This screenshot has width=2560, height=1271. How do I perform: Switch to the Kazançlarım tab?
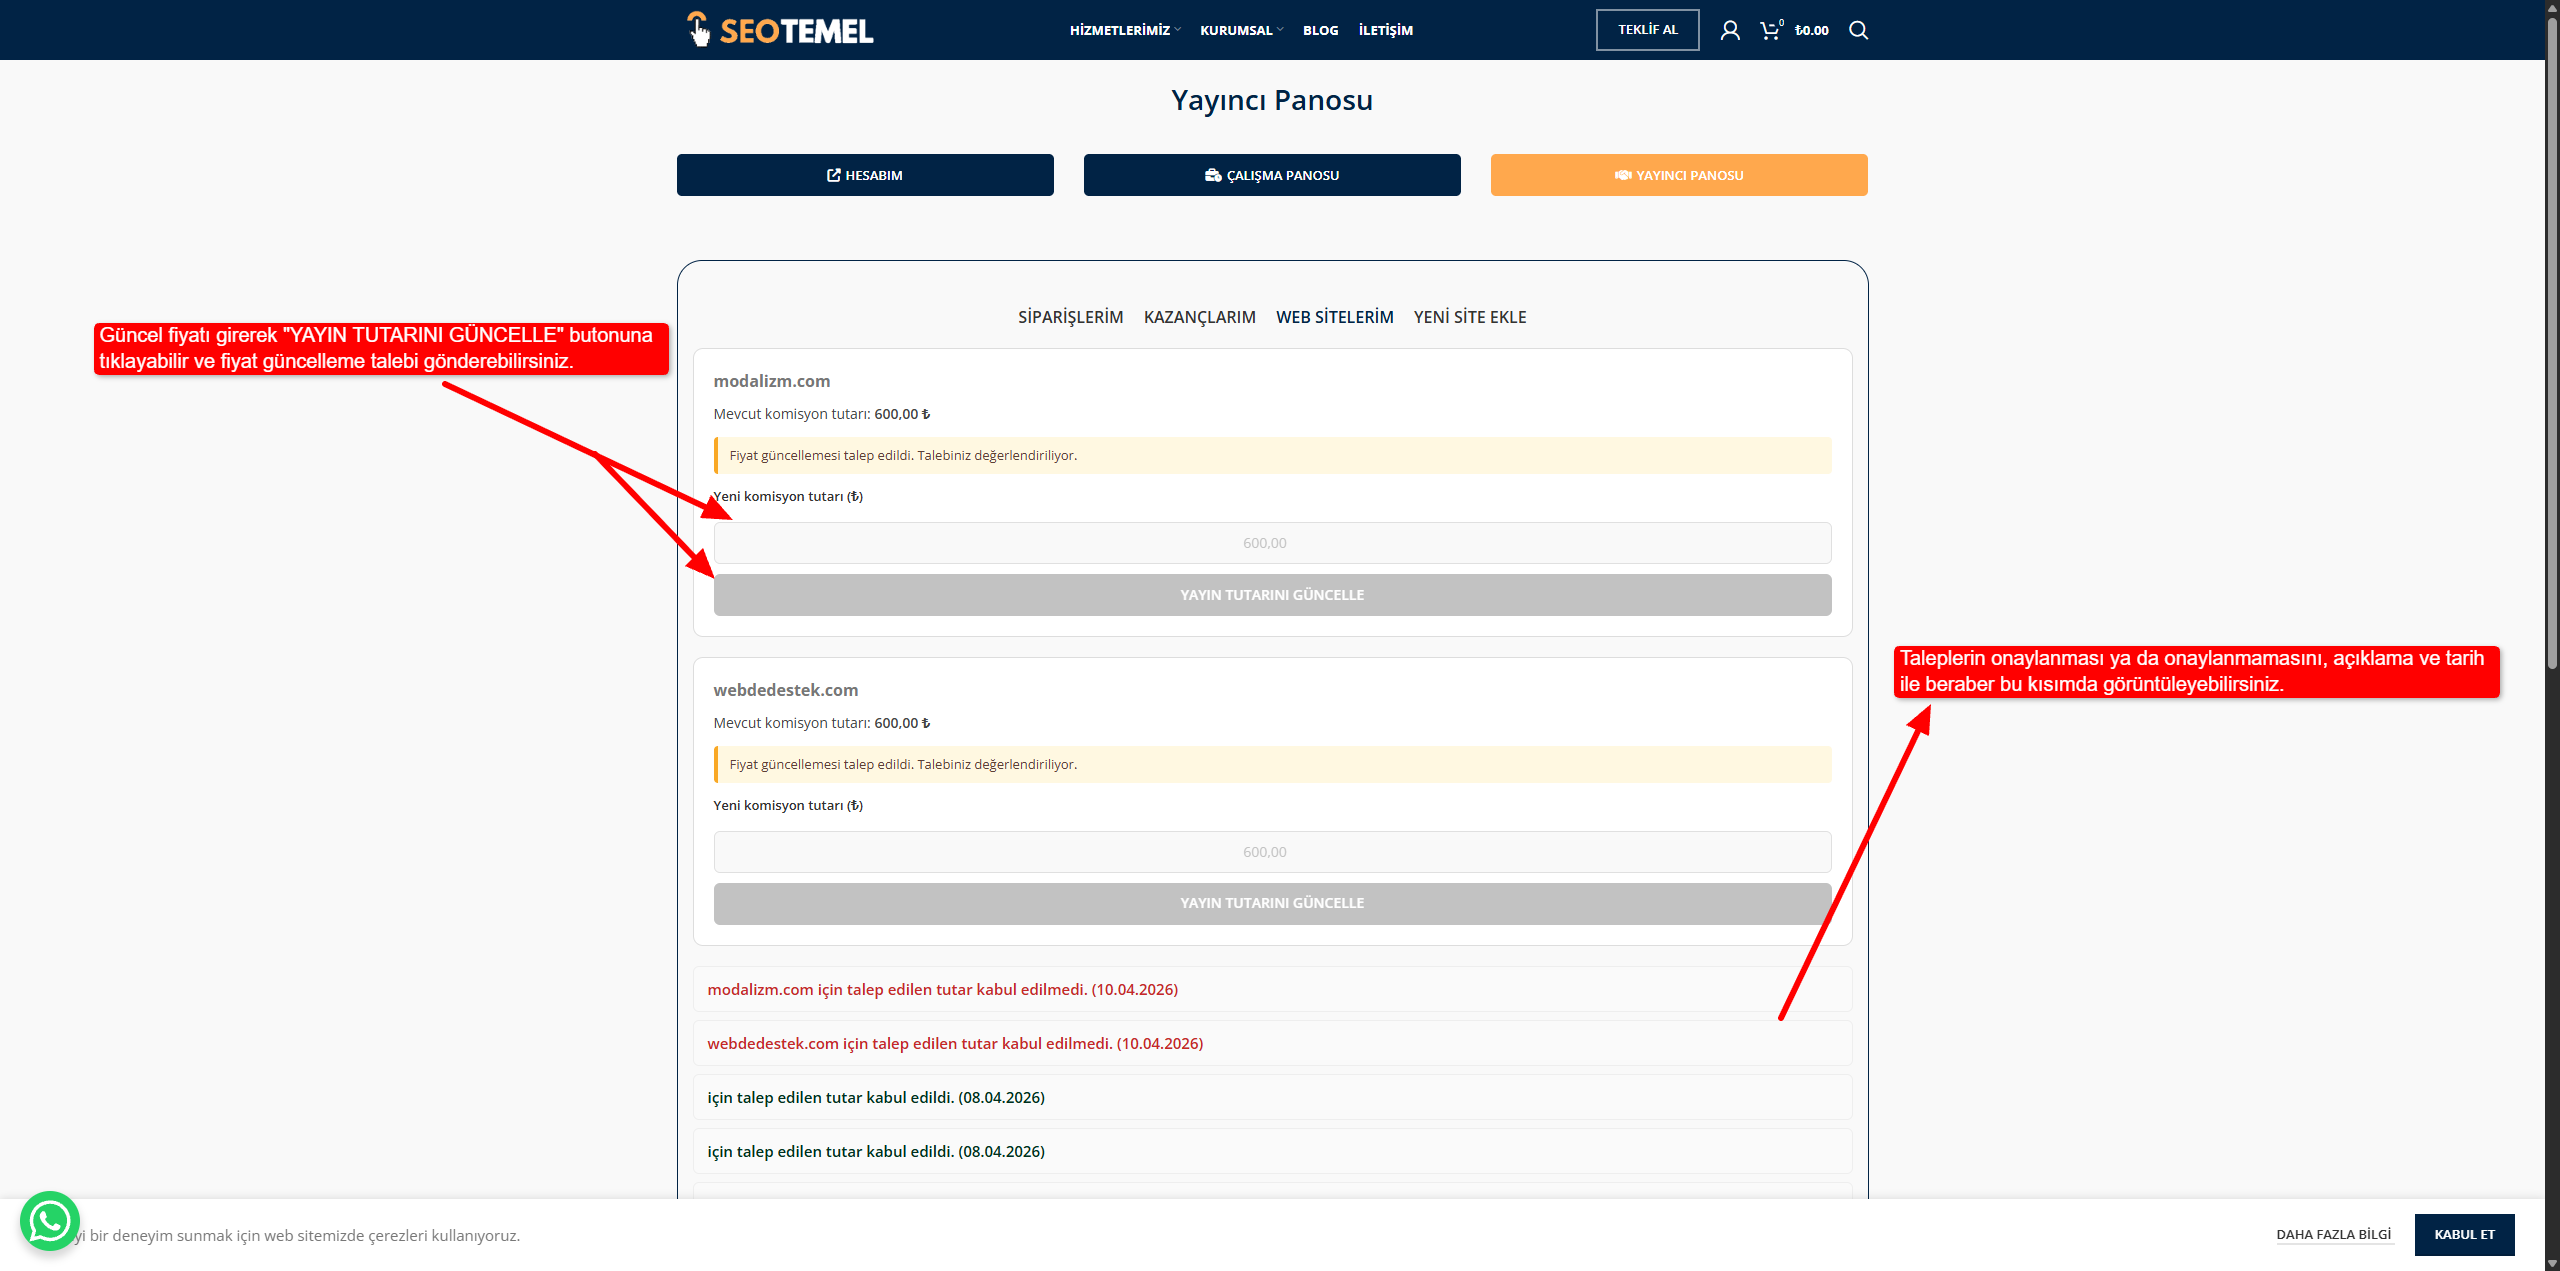[x=1199, y=317]
